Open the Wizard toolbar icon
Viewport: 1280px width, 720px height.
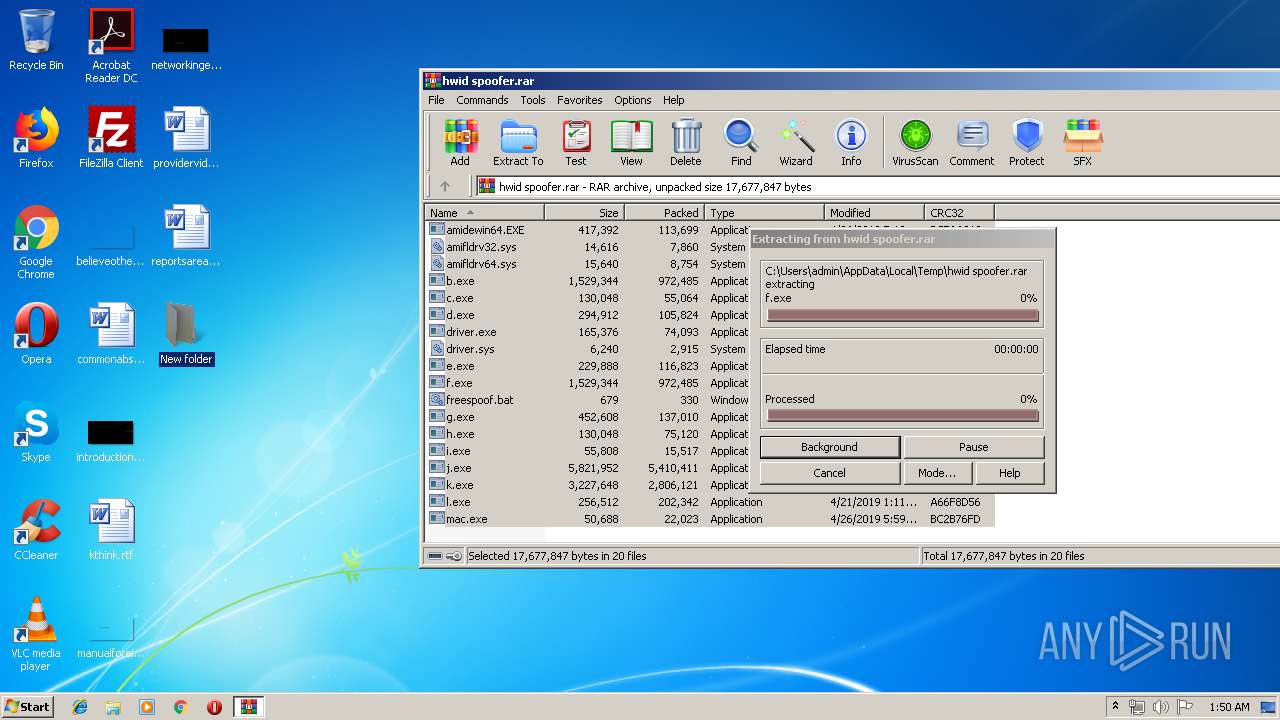coord(796,142)
